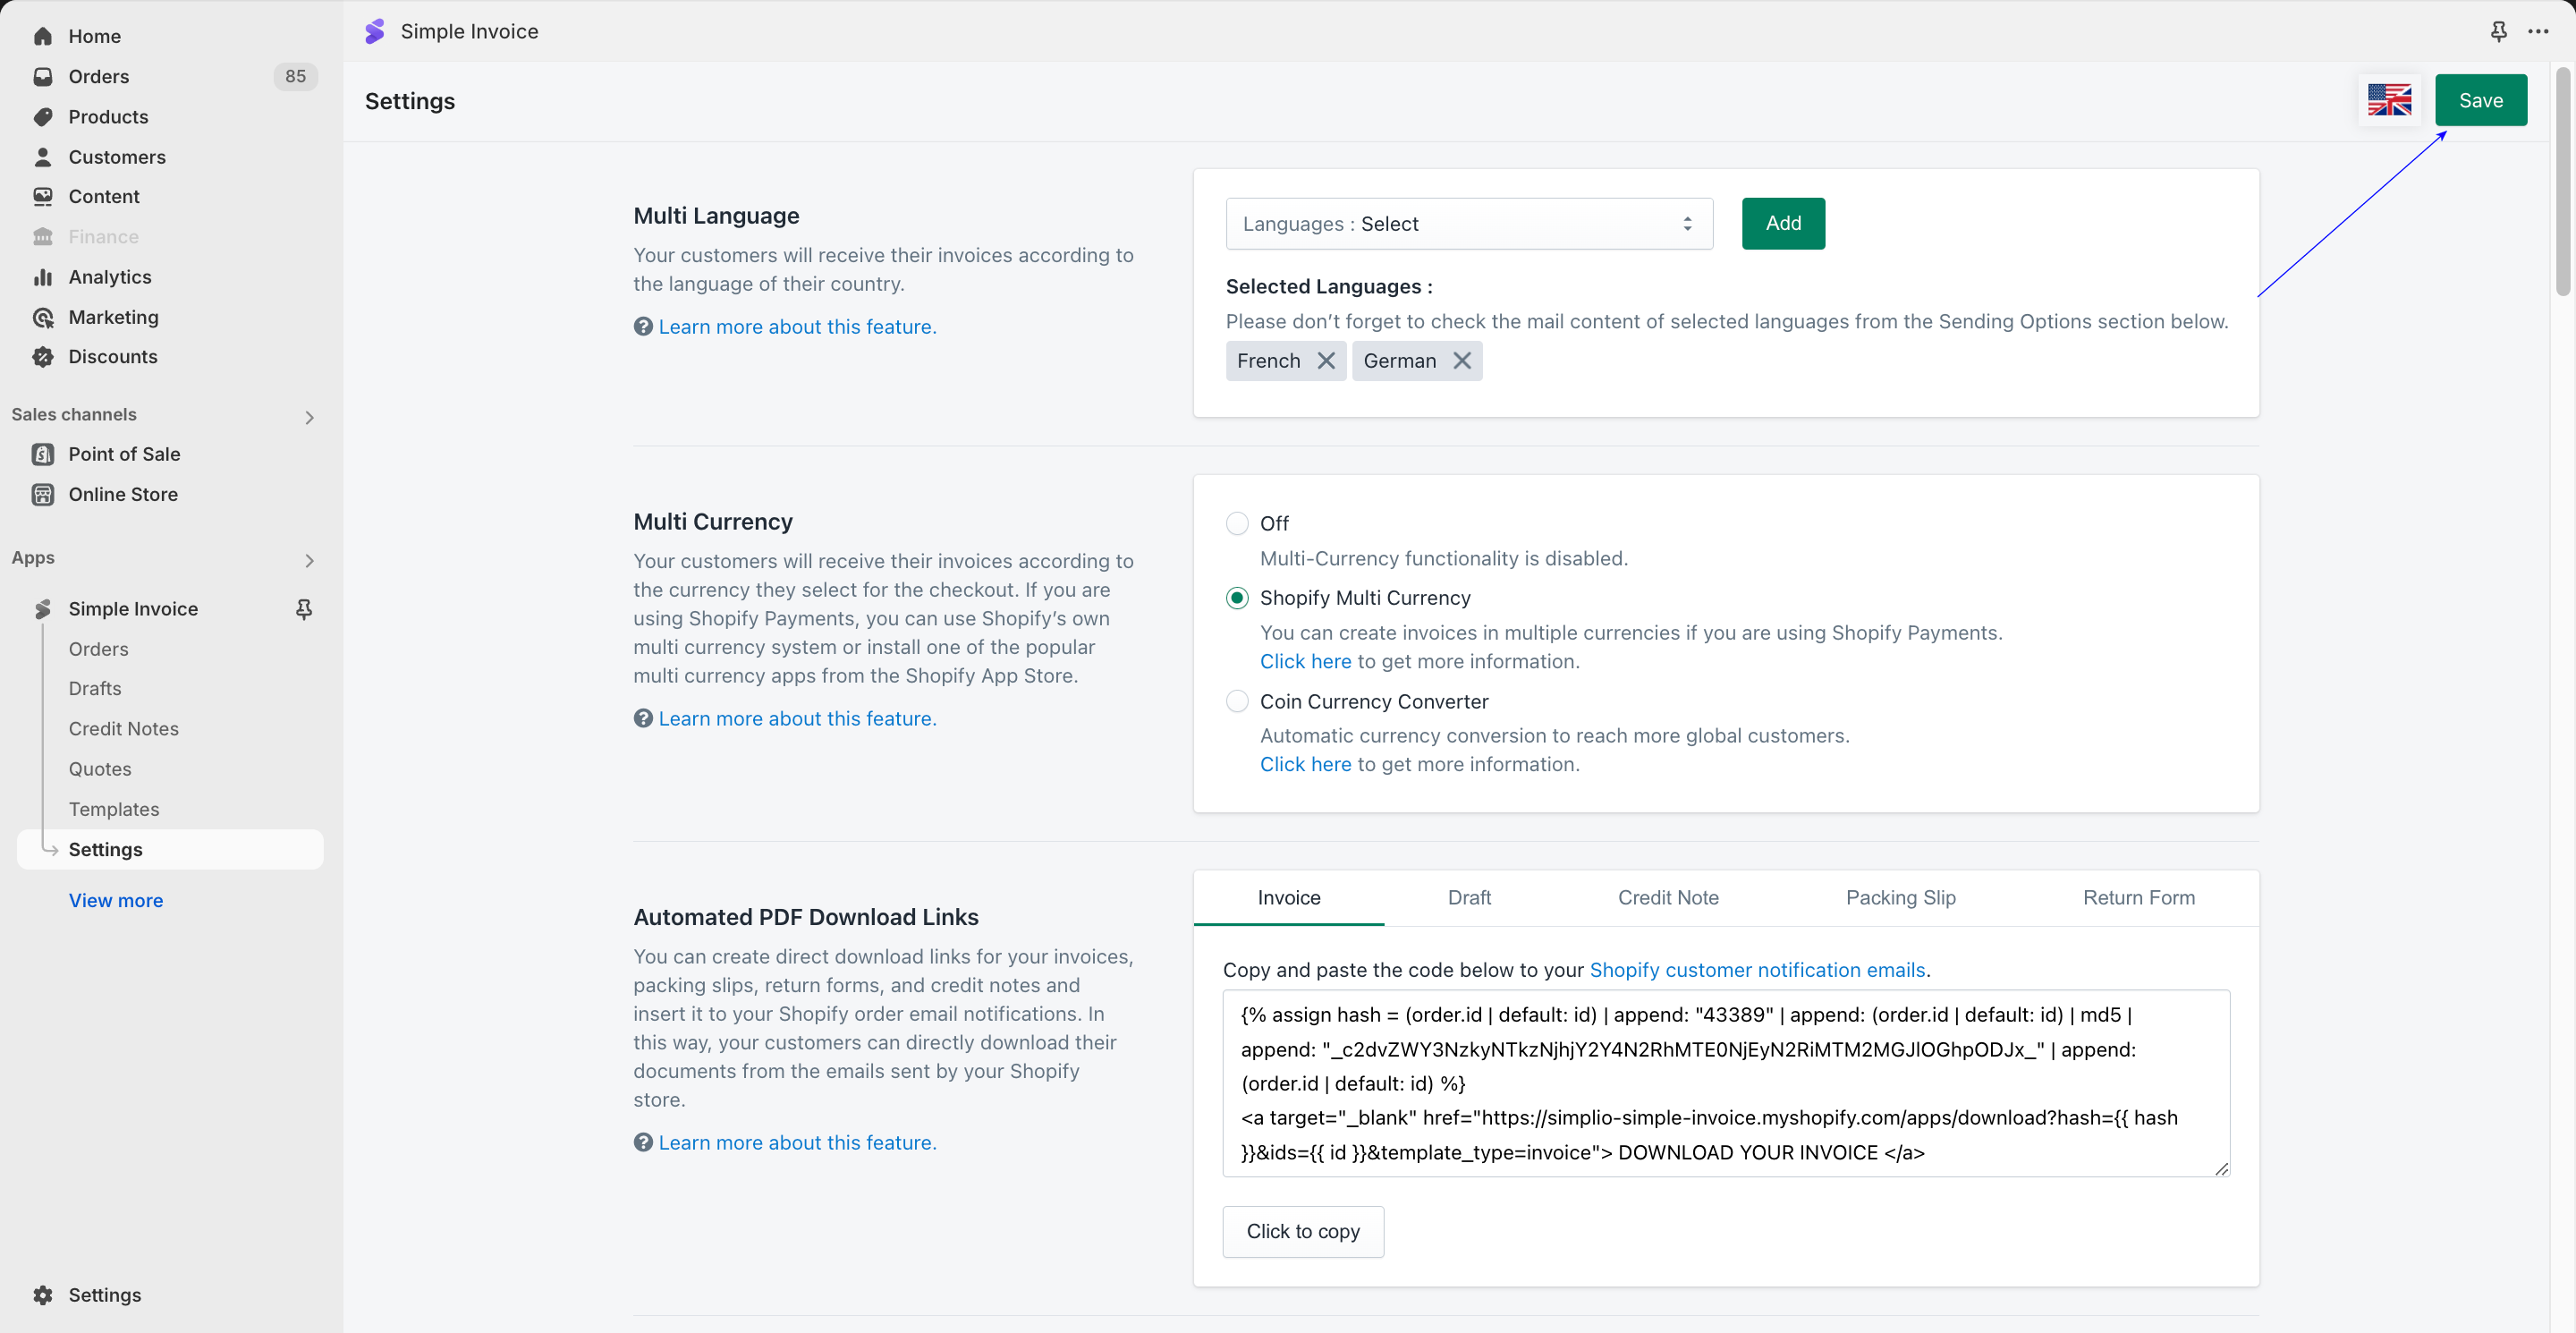
Task: Click the pin icon in top bar
Action: pyautogui.click(x=2498, y=31)
